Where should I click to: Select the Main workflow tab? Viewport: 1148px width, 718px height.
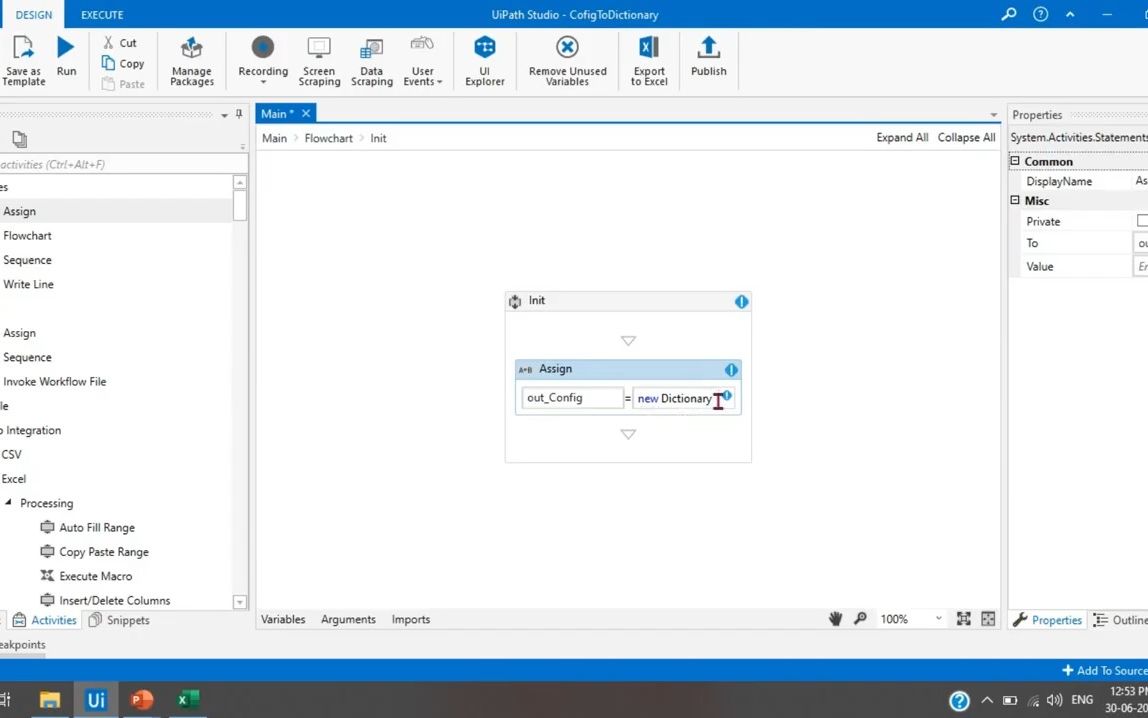(277, 113)
